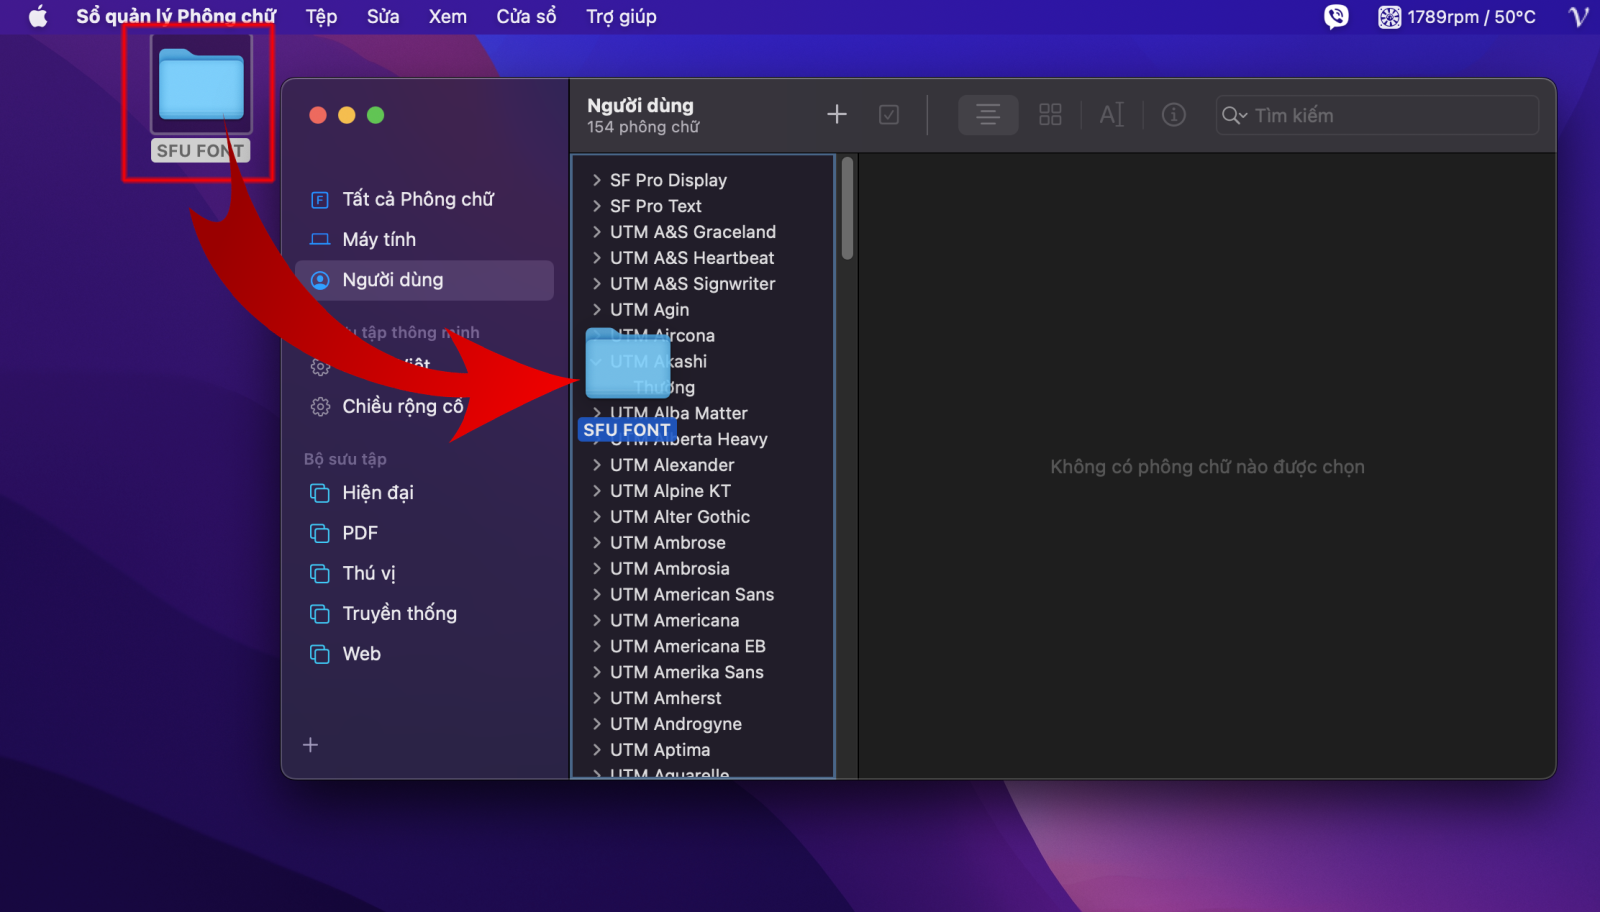Click the fan speed monitor icon
This screenshot has width=1600, height=912.
1389,16
